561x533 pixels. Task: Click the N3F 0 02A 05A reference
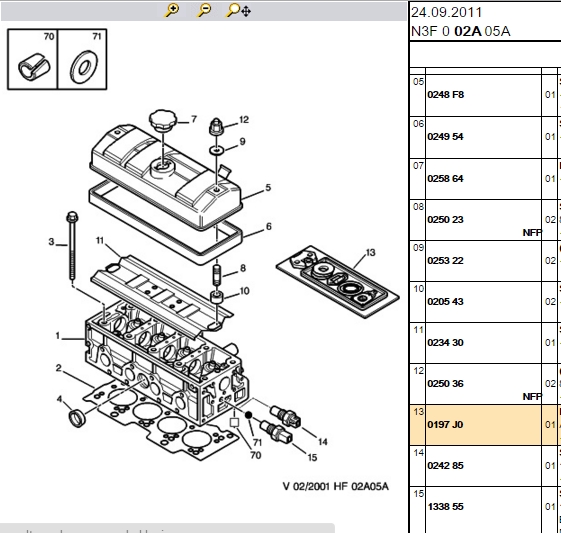pyautogui.click(x=461, y=31)
